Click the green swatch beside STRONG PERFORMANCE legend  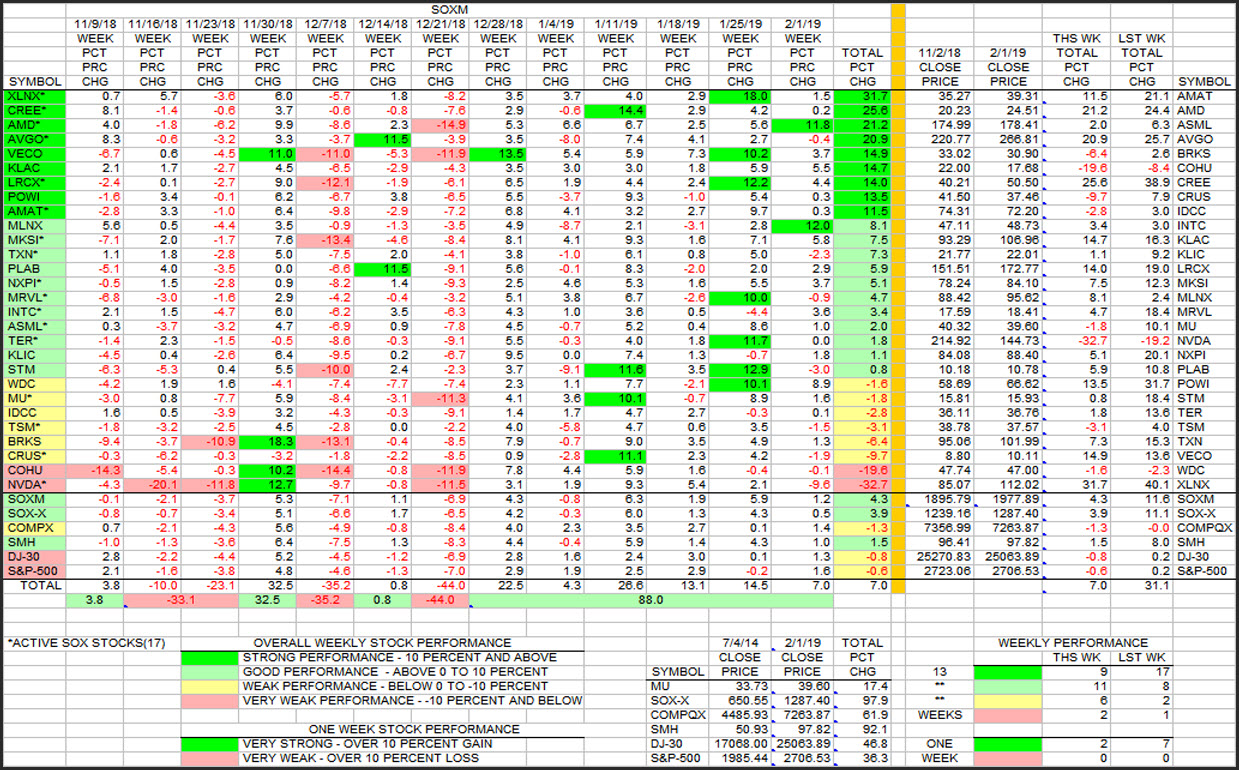tap(209, 657)
